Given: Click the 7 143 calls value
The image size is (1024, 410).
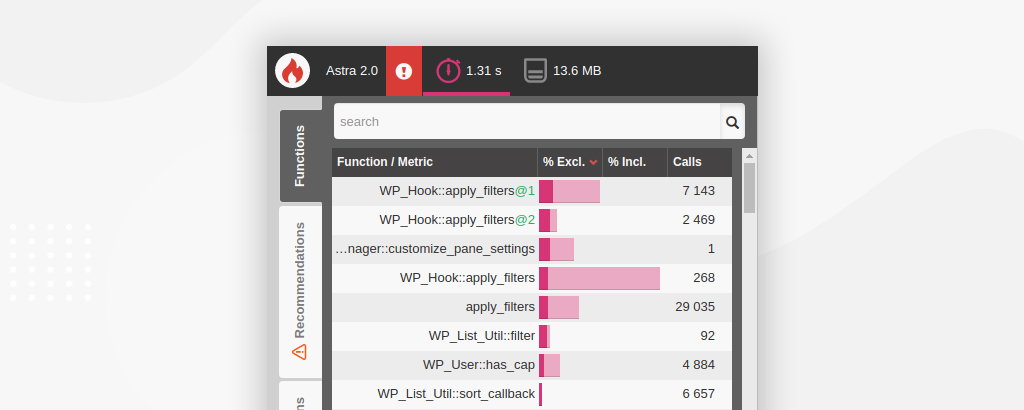Looking at the screenshot, I should (x=698, y=191).
